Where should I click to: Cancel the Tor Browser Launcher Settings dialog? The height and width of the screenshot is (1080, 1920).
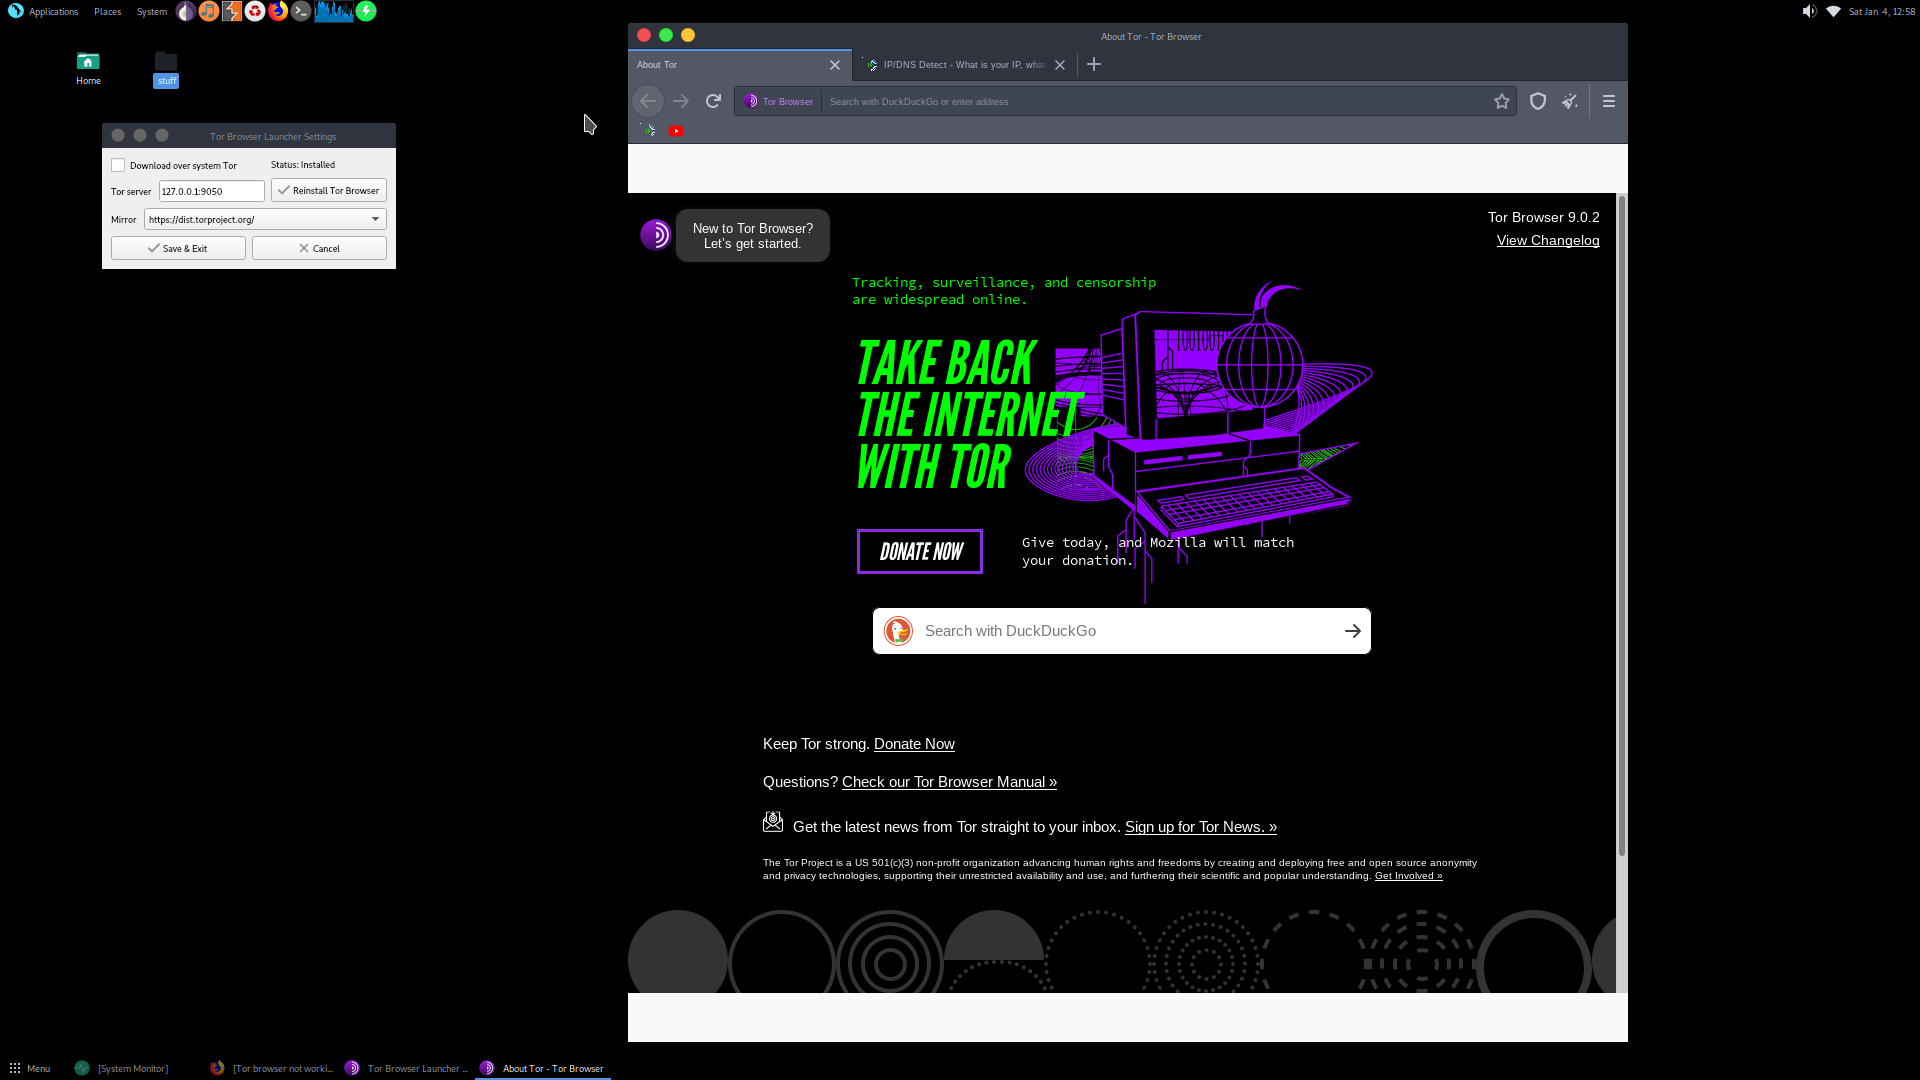click(319, 248)
